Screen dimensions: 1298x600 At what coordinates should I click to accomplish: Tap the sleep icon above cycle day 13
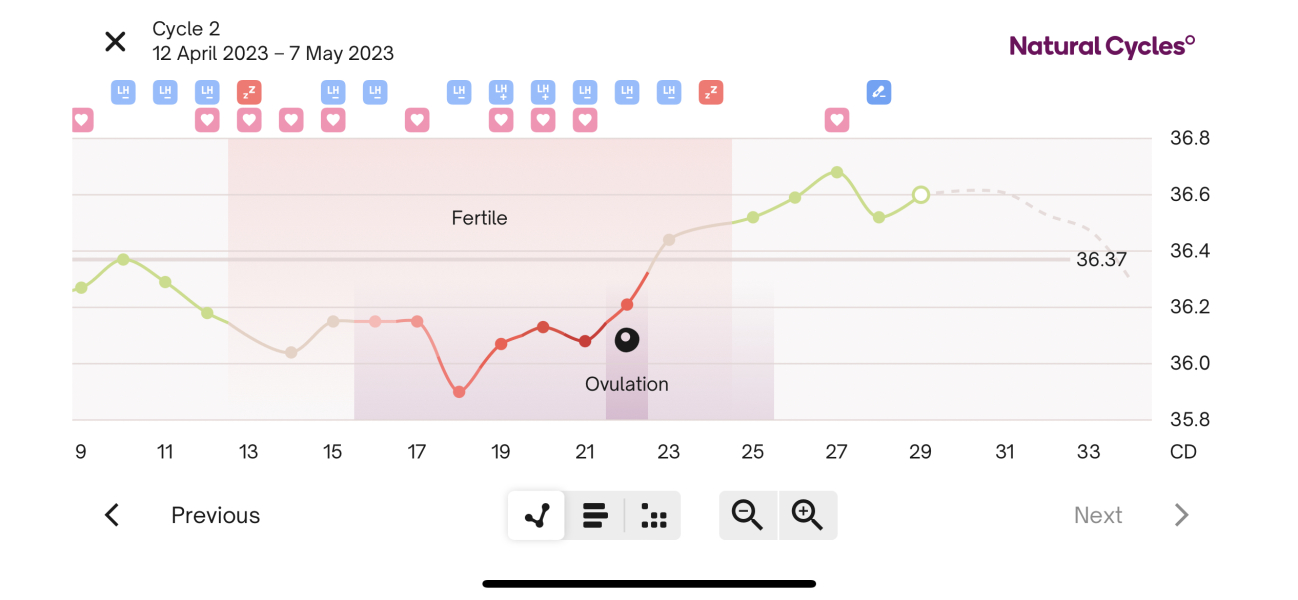tap(249, 93)
